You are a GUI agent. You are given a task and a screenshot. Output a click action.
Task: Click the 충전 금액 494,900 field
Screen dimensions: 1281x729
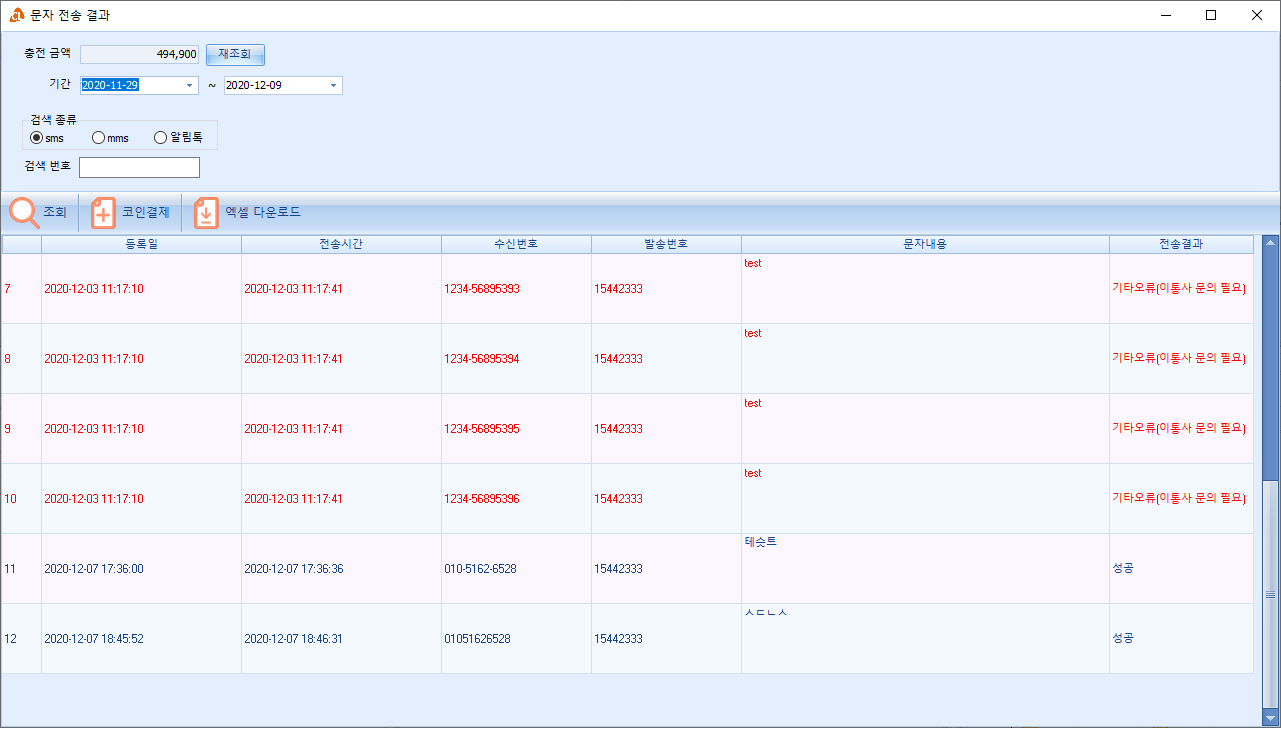coord(139,54)
